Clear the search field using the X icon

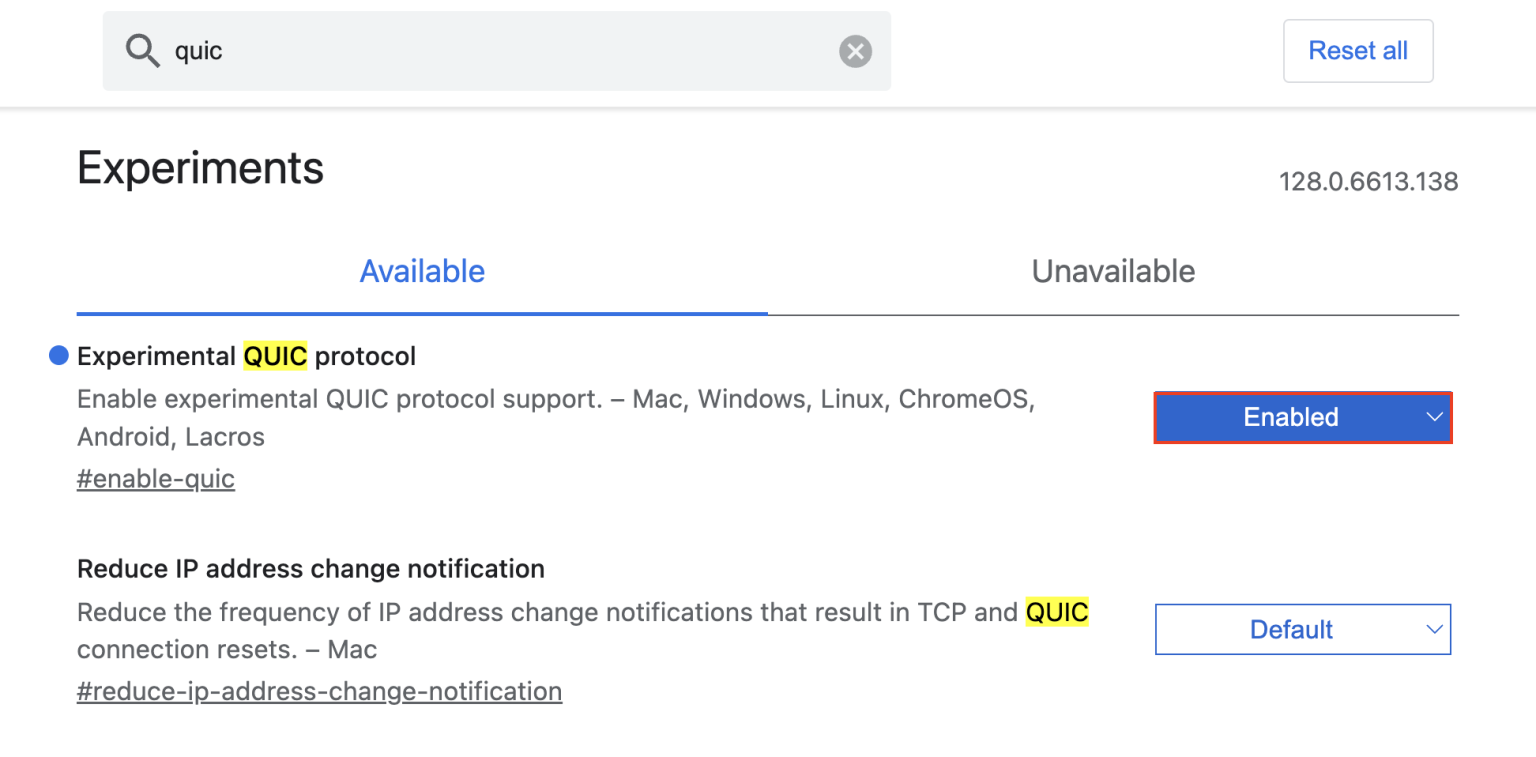point(854,50)
